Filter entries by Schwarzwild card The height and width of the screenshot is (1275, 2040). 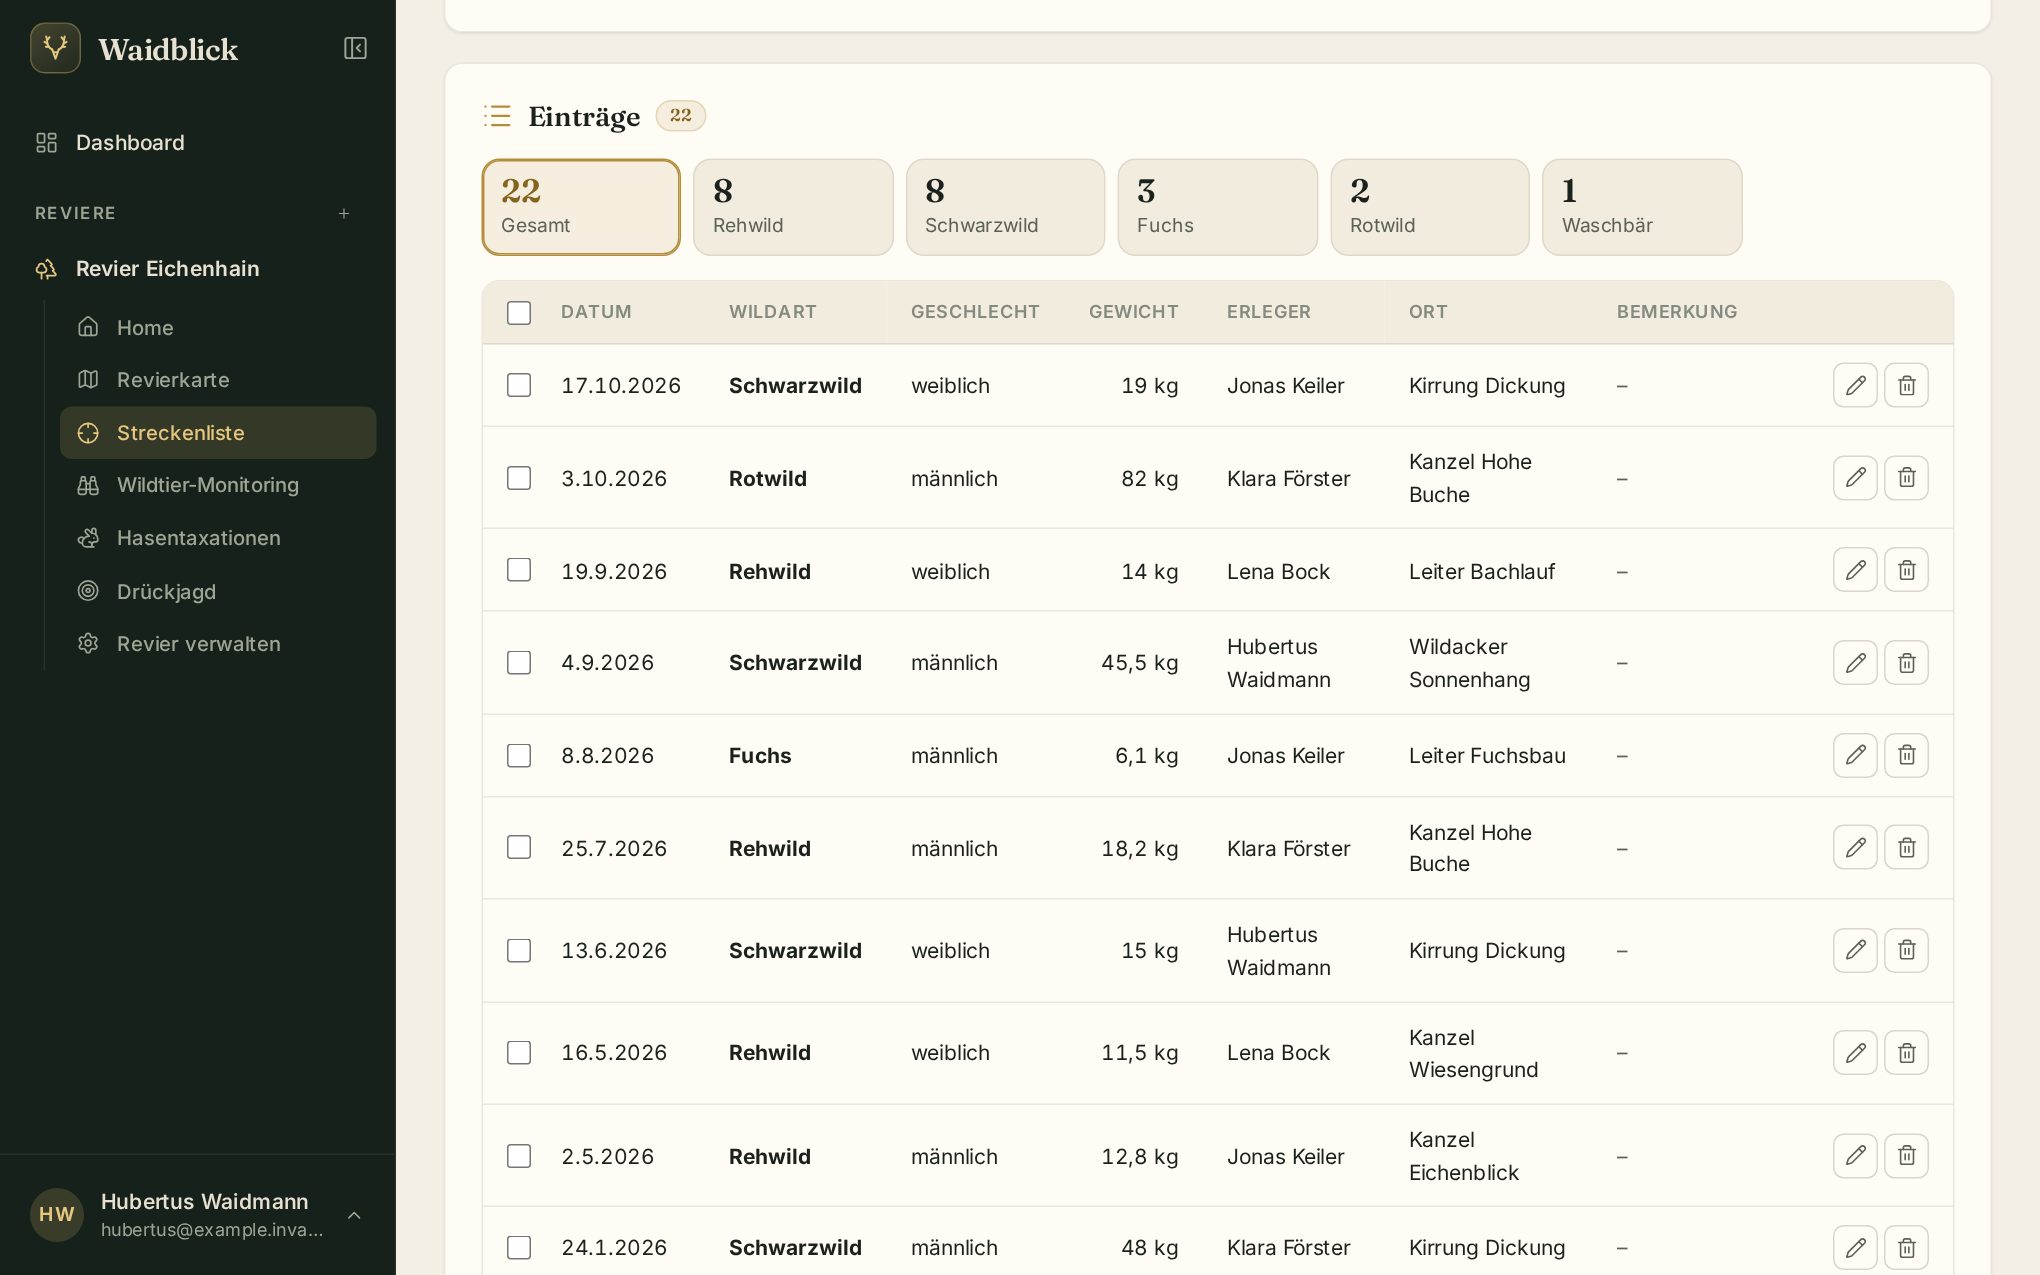[1005, 207]
